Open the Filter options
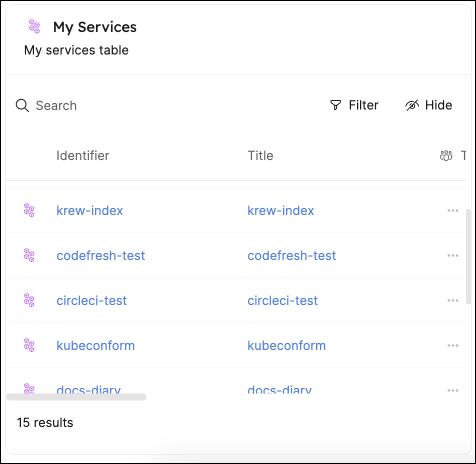 pos(354,105)
